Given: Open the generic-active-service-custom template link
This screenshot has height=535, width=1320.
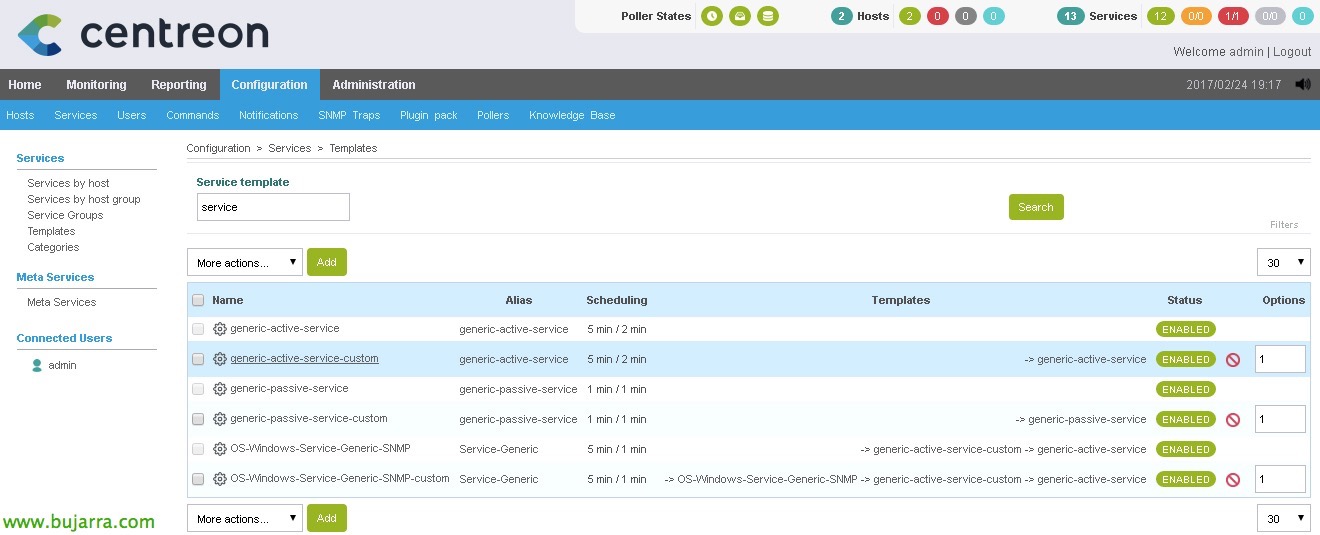Looking at the screenshot, I should 304,359.
